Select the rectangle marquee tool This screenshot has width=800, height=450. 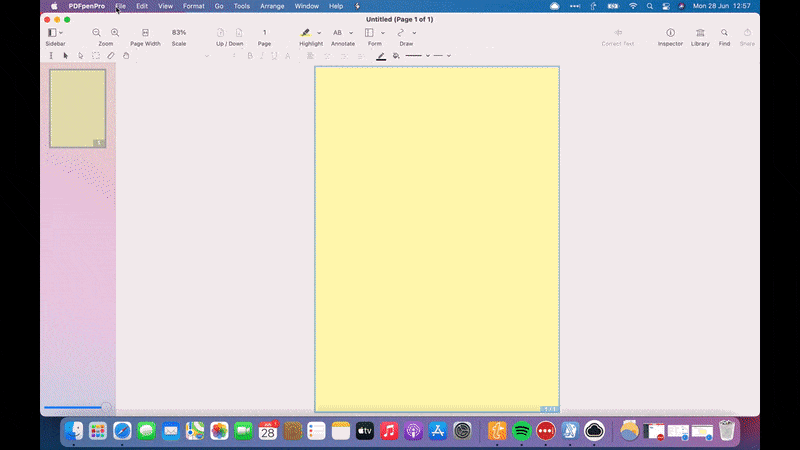96,56
